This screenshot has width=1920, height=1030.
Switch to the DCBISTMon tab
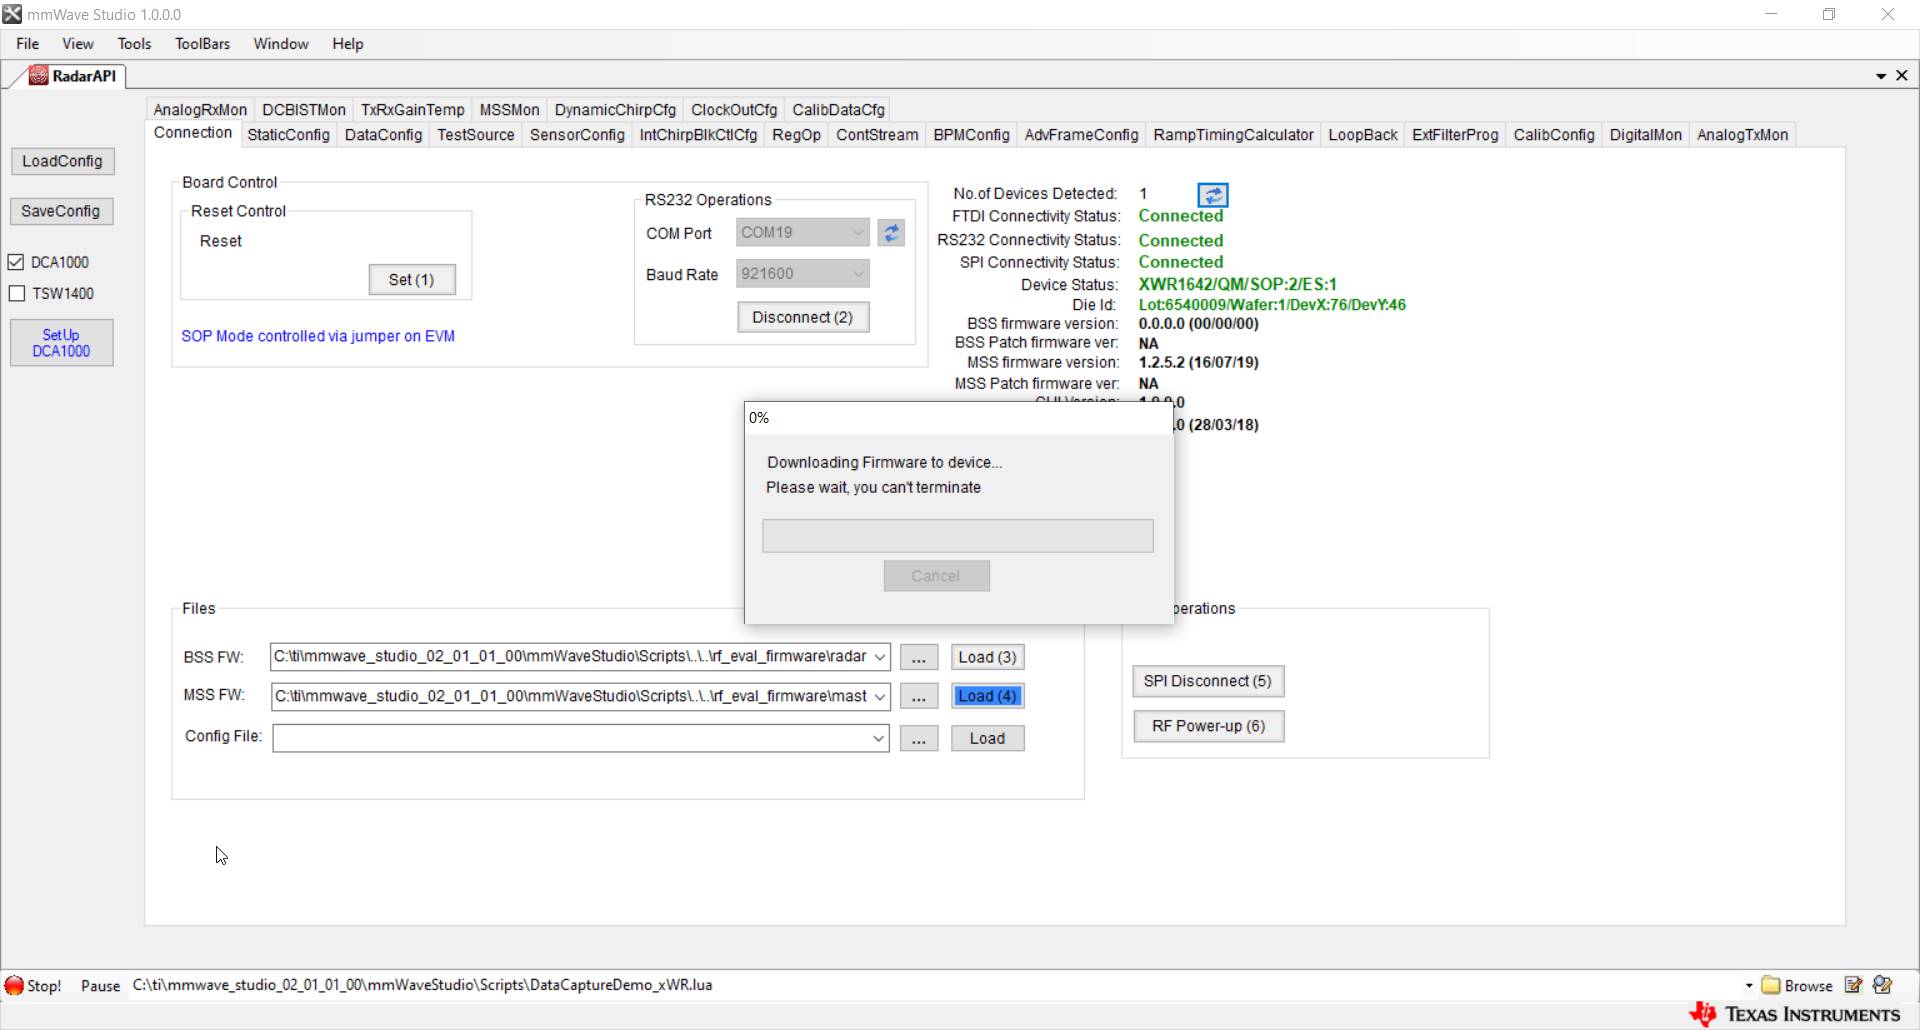[304, 110]
